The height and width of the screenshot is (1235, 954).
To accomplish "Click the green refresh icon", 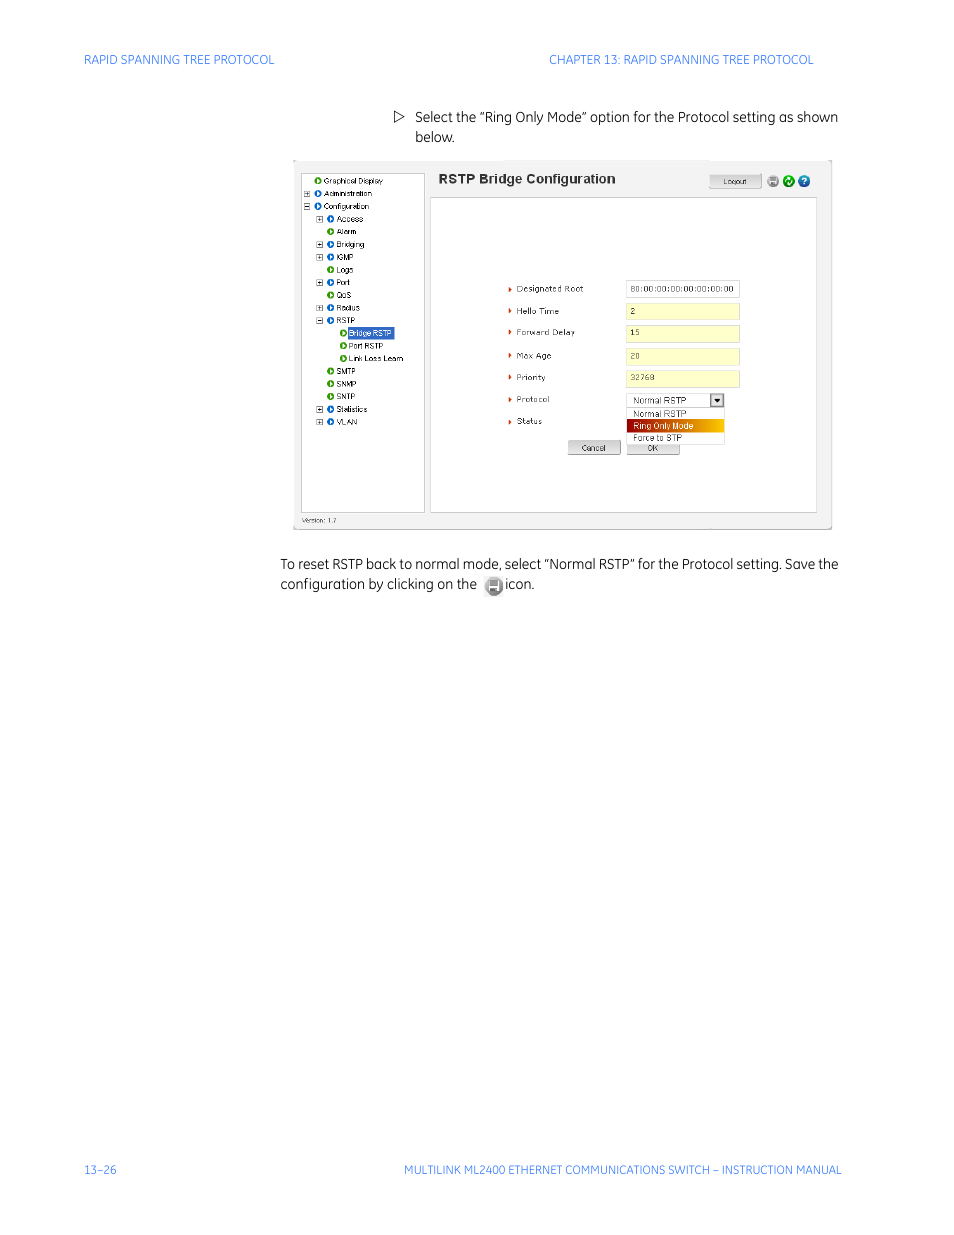I will (788, 181).
